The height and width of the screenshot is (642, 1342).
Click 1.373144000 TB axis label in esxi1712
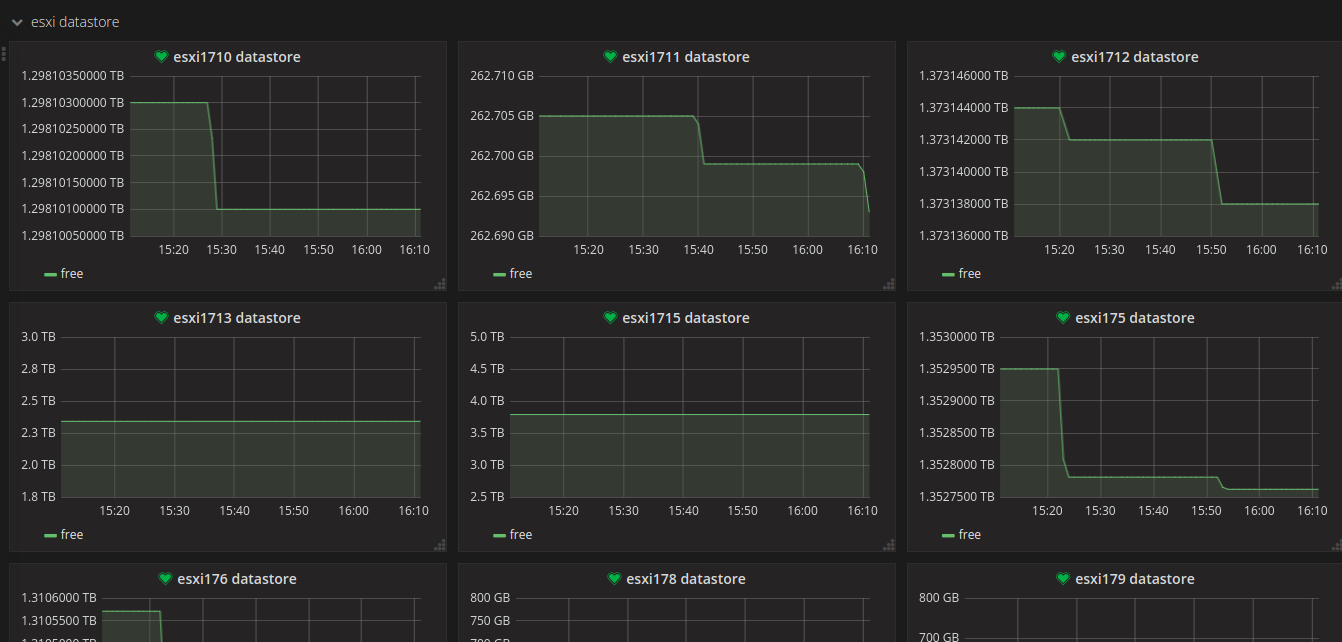pyautogui.click(x=964, y=107)
